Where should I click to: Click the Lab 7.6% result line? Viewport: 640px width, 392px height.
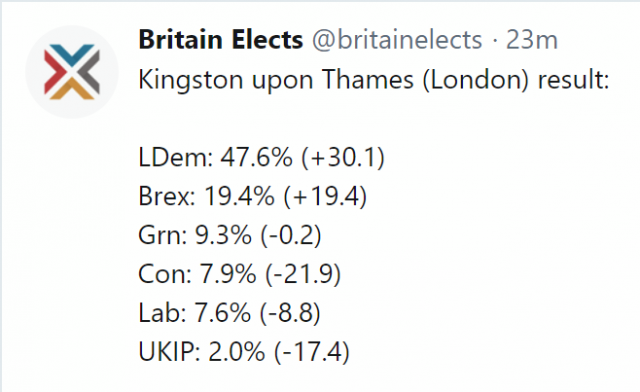tap(229, 313)
